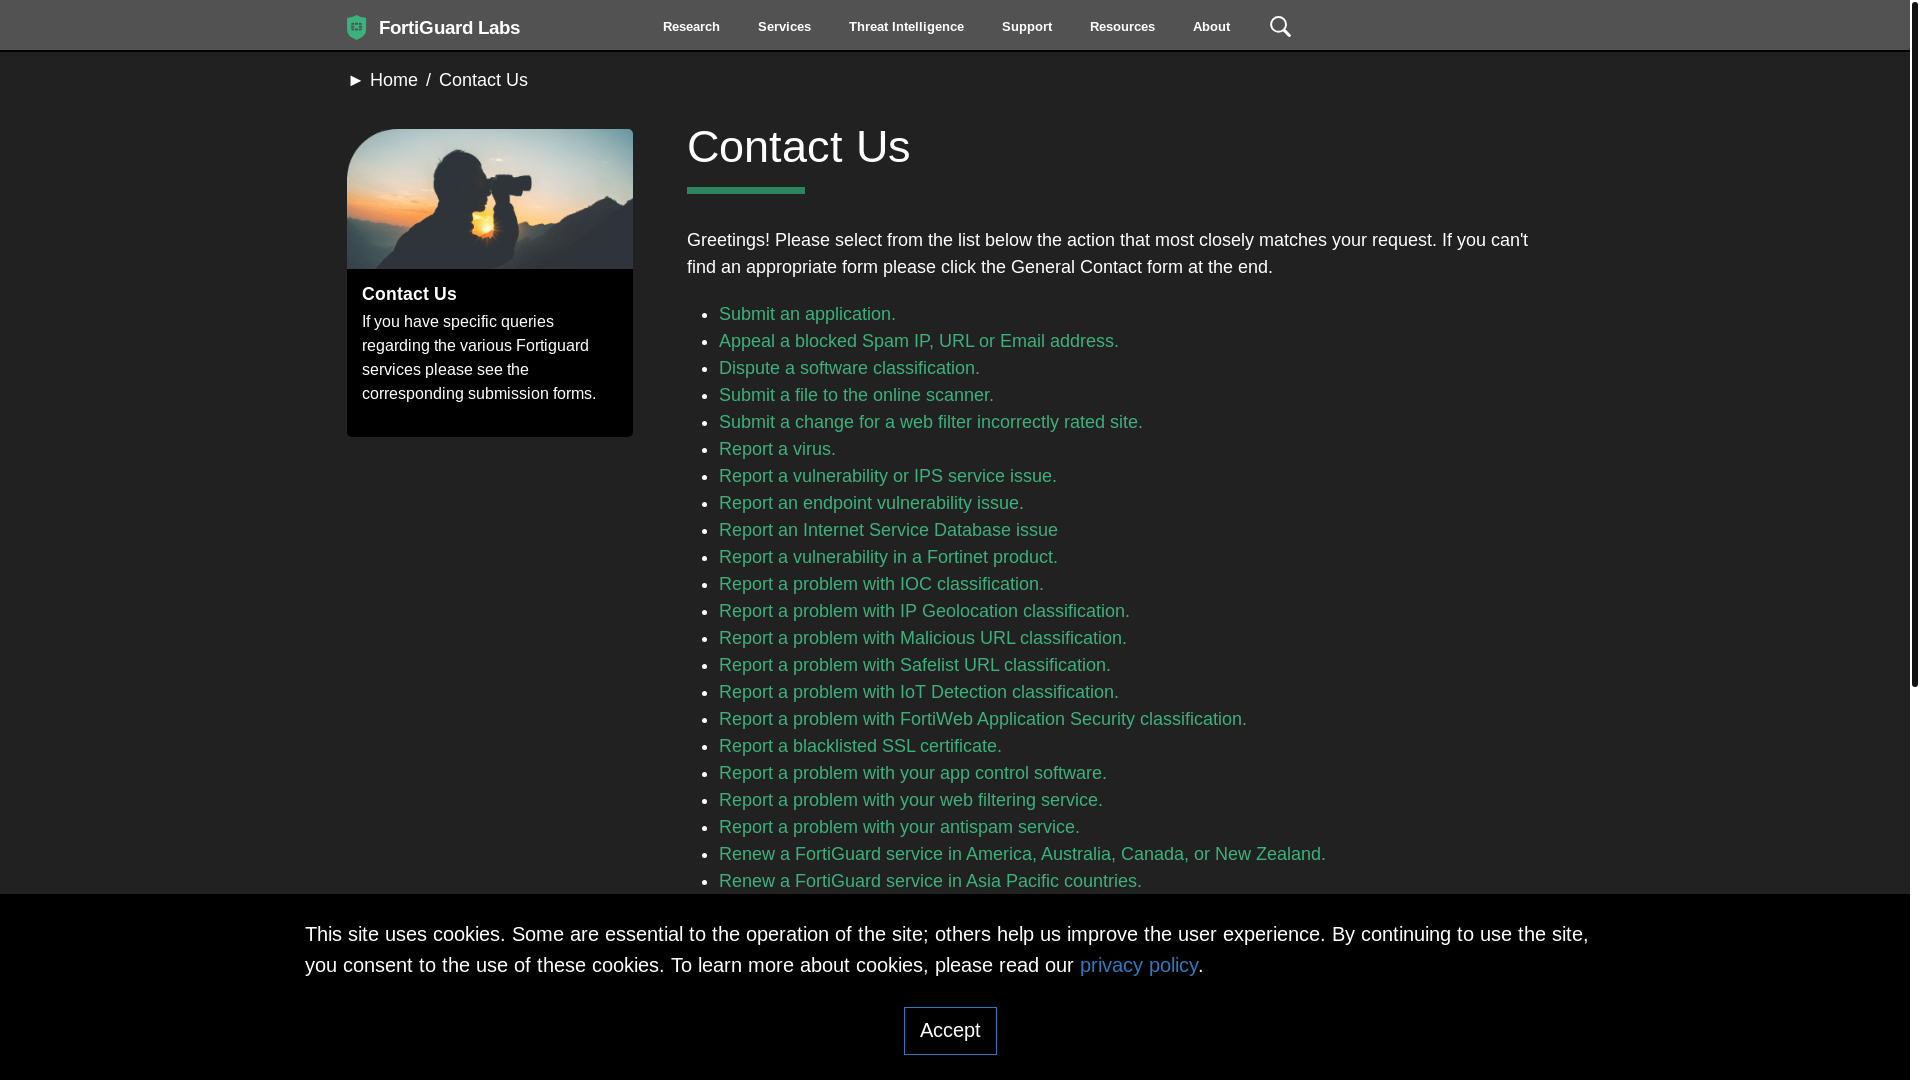This screenshot has height=1080, width=1920.
Task: Click the binoculars sunset thumbnail image
Action: pos(490,199)
